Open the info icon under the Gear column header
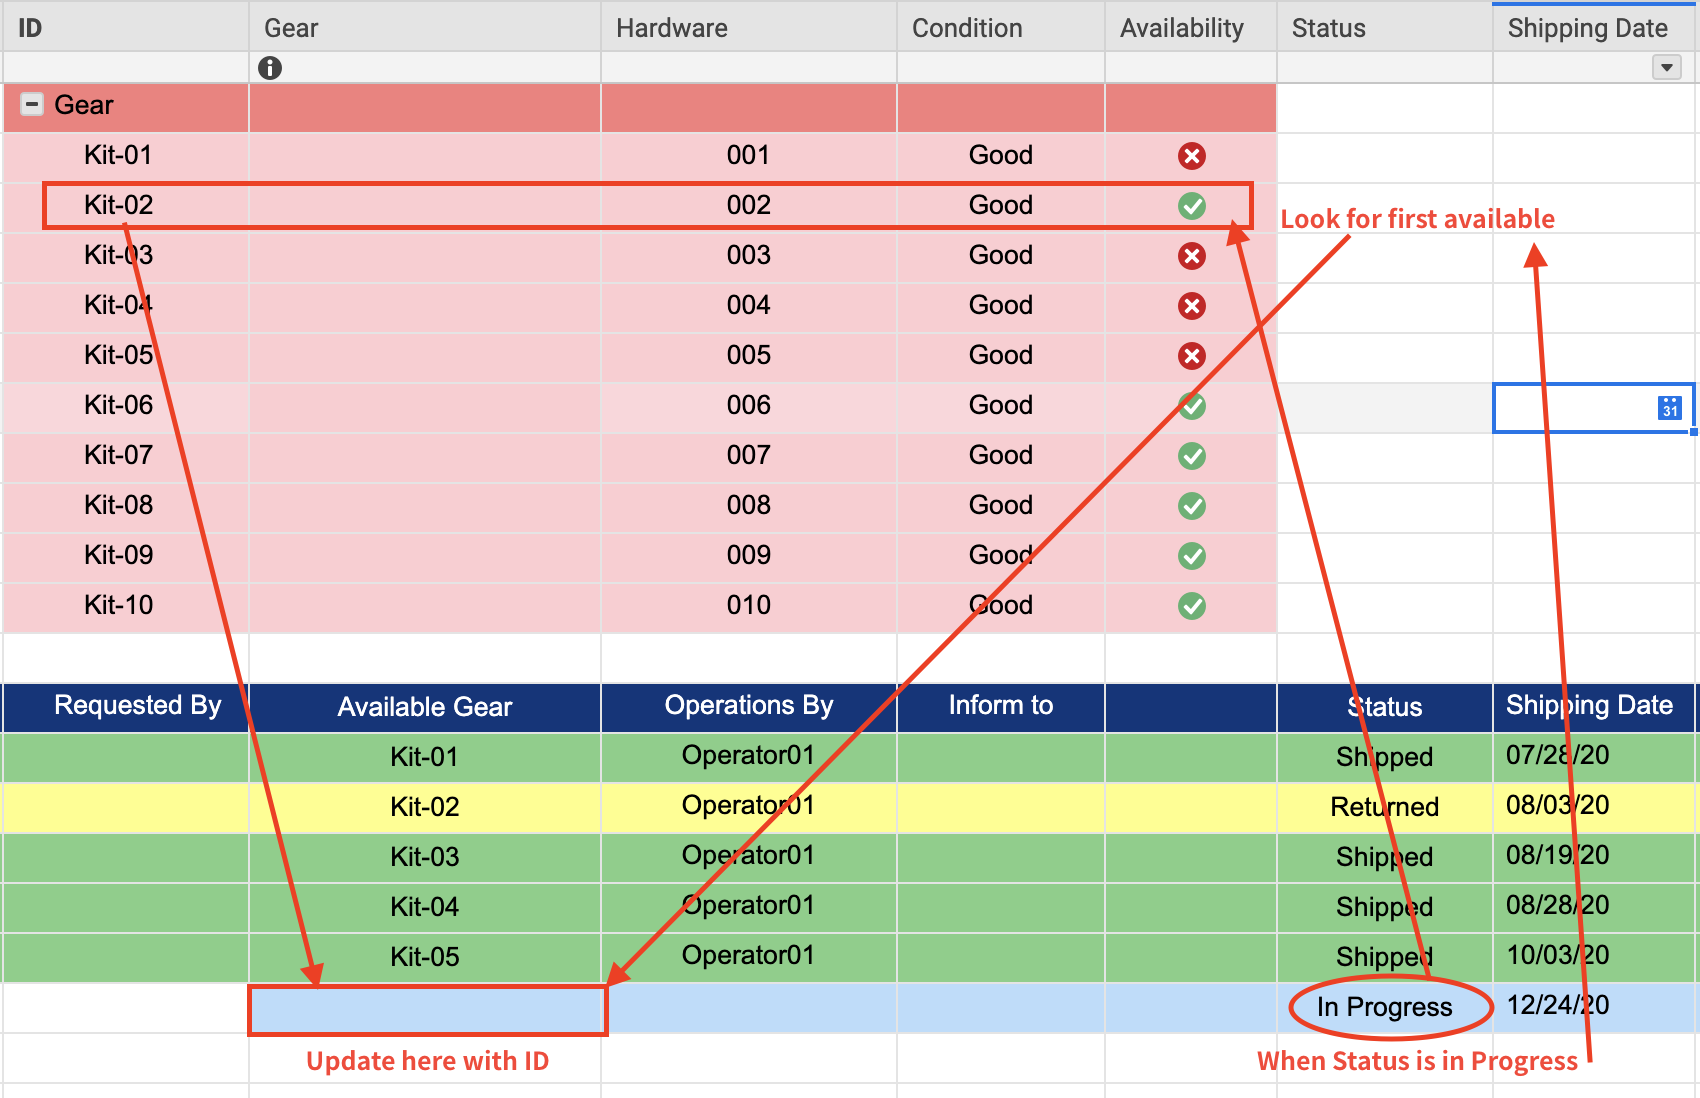This screenshot has height=1098, width=1700. coord(269,67)
